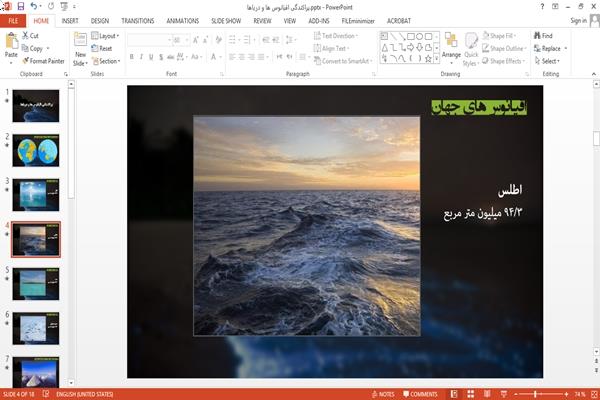Switch to the TRANSITIONS tab
Image resolution: width=600 pixels, height=400 pixels.
[x=138, y=21]
